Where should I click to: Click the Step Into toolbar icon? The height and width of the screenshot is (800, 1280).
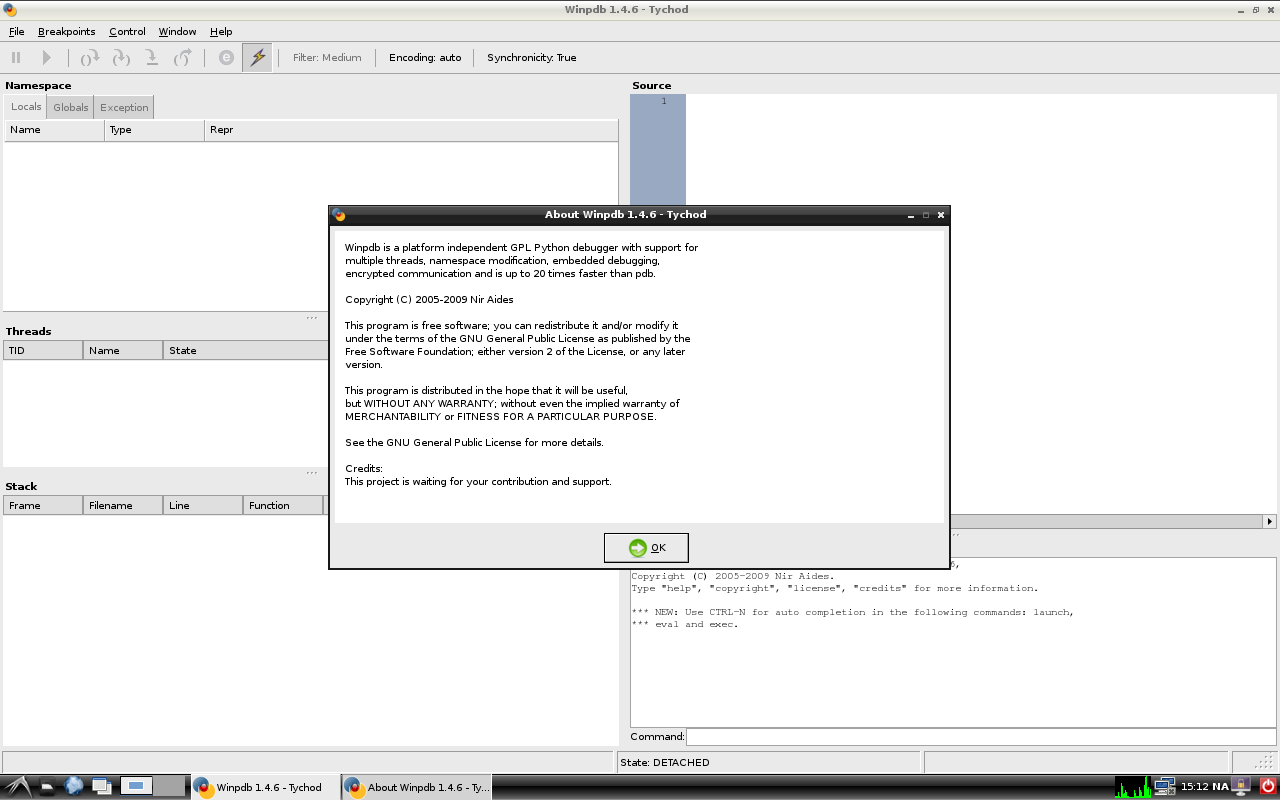pyautogui.click(x=121, y=58)
